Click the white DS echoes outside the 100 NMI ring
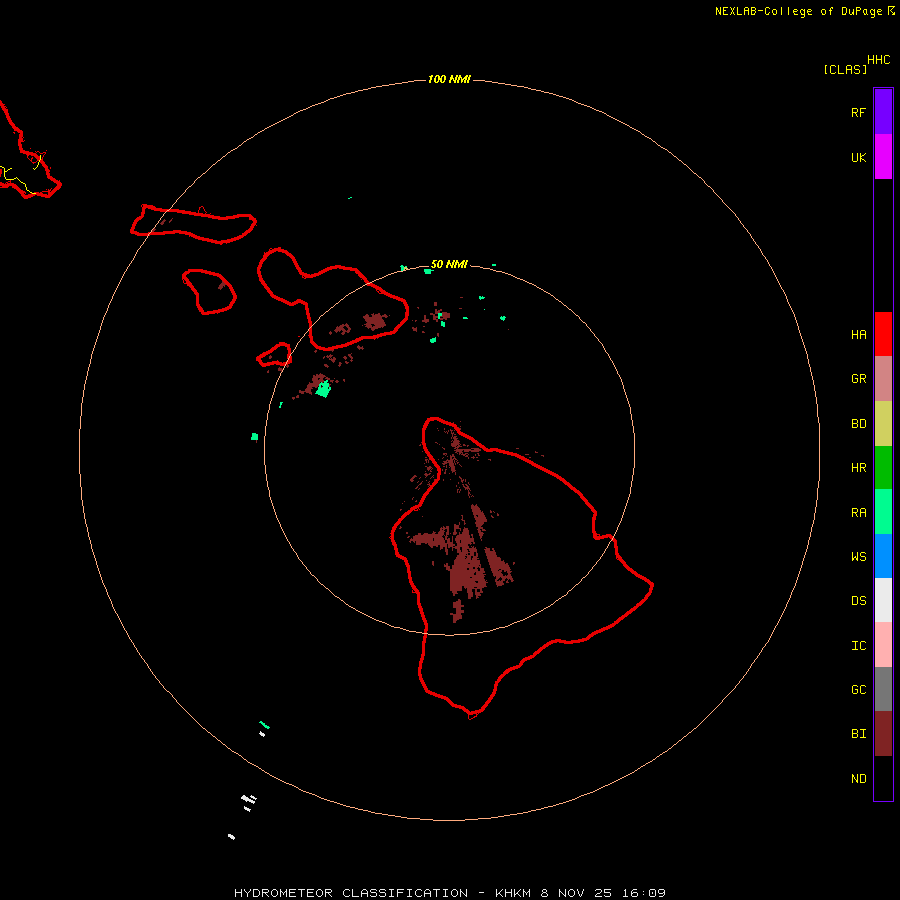The height and width of the screenshot is (900, 900). tap(249, 799)
